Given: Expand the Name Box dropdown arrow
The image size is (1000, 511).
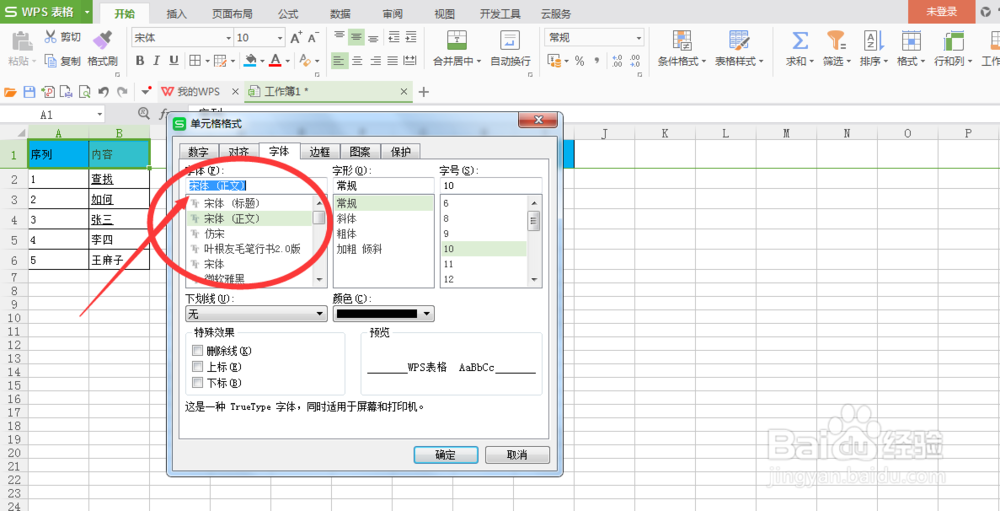Looking at the screenshot, I should pyautogui.click(x=100, y=114).
